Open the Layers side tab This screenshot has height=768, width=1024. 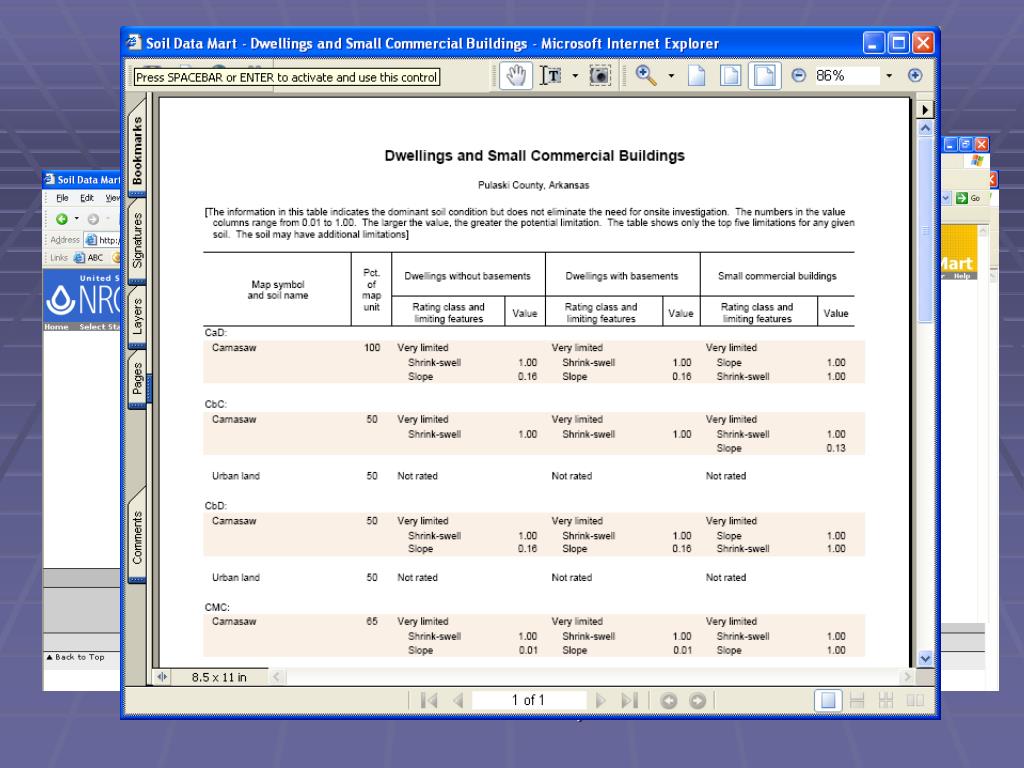tap(137, 317)
